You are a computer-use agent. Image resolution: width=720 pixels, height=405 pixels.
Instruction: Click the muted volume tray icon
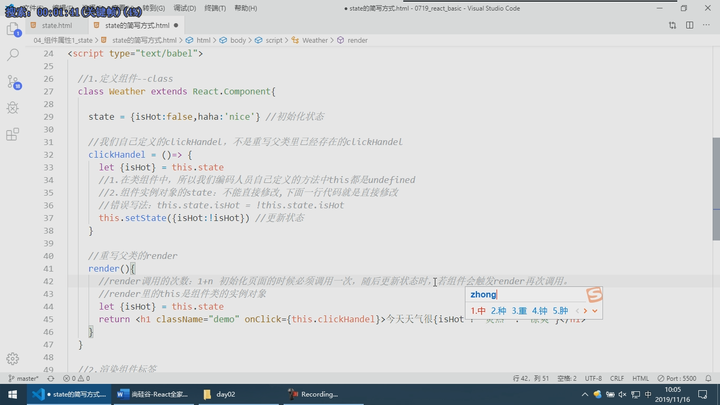tap(622, 394)
